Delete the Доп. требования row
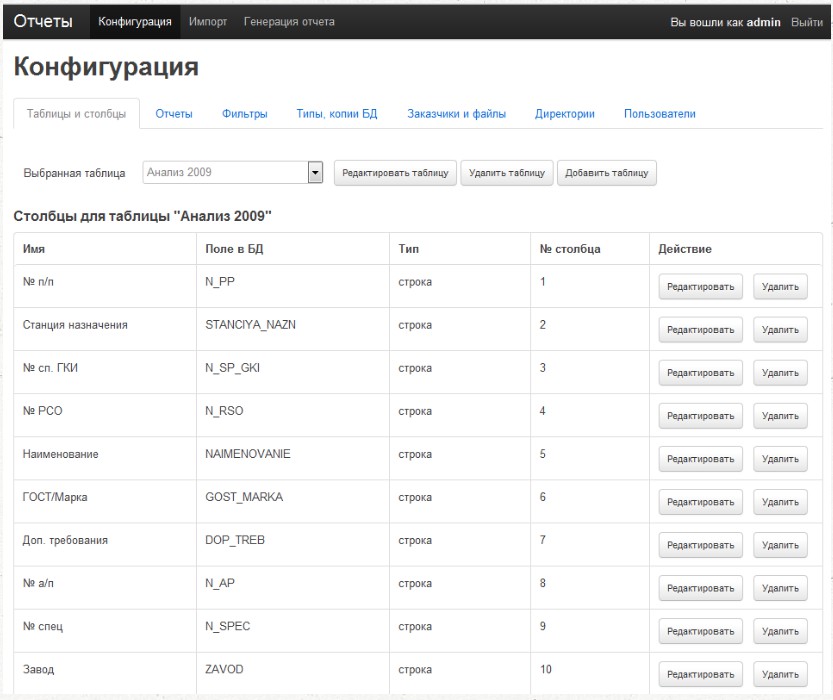 tap(780, 545)
